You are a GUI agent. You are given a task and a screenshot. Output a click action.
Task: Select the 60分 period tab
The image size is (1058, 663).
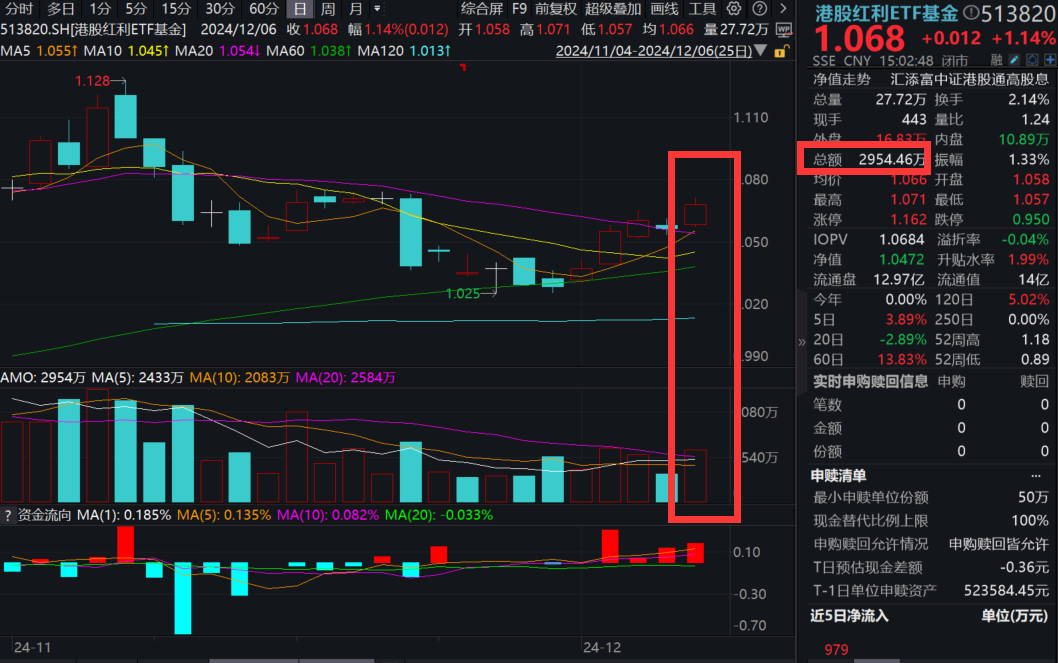[x=263, y=9]
